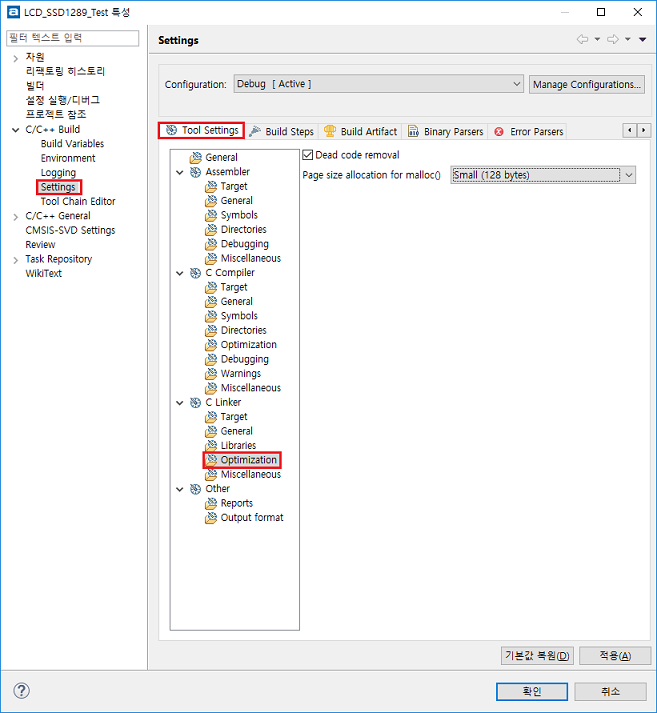Select WikiText in sidebar
The height and width of the screenshot is (713, 657).
coord(43,274)
